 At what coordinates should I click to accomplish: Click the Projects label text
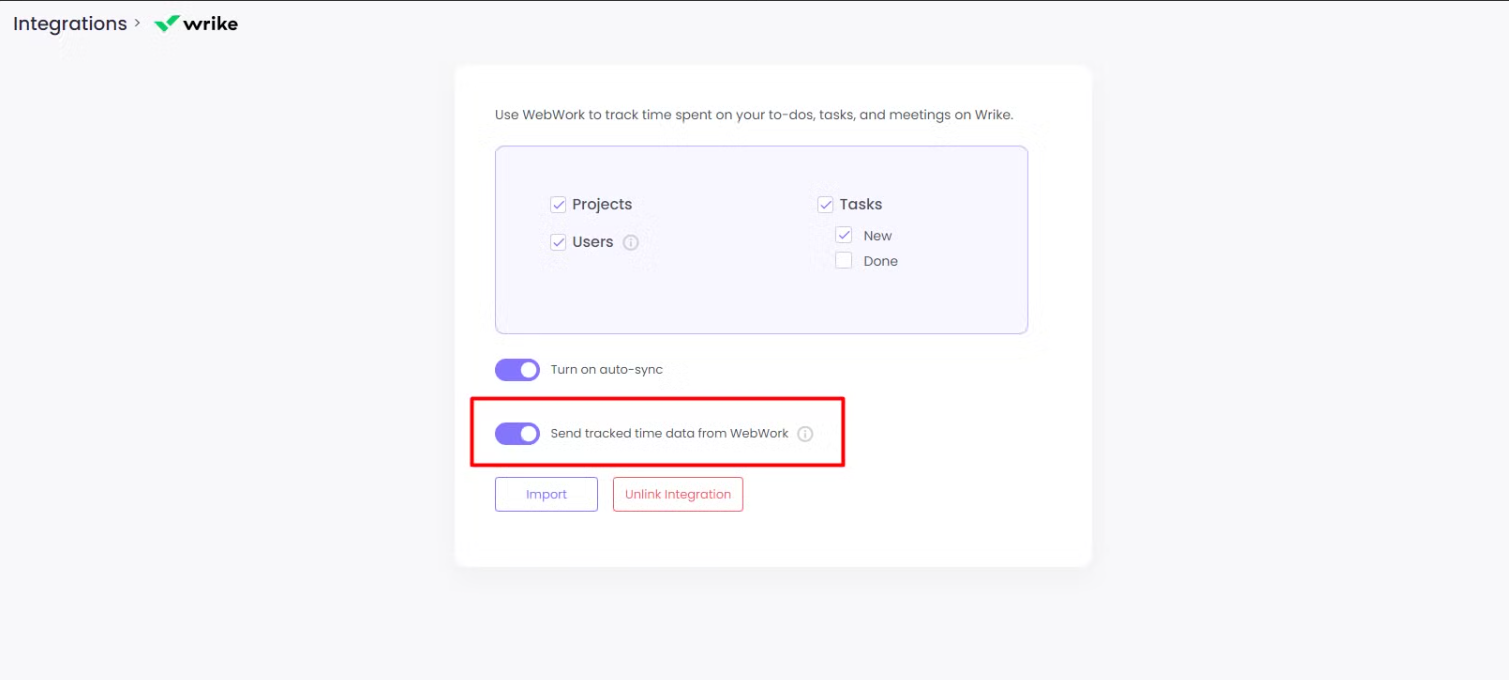pyautogui.click(x=602, y=205)
